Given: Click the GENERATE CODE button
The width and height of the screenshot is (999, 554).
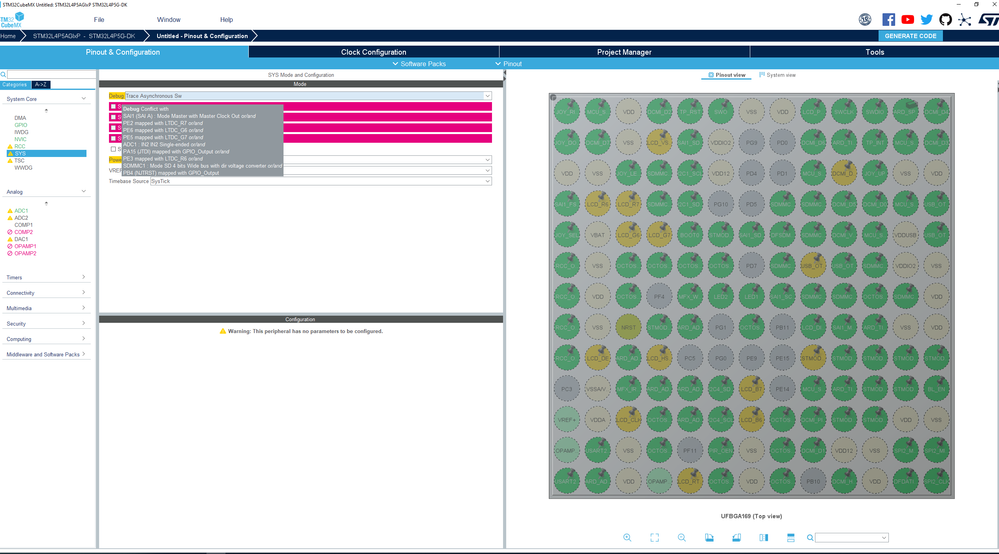Looking at the screenshot, I should (x=910, y=36).
